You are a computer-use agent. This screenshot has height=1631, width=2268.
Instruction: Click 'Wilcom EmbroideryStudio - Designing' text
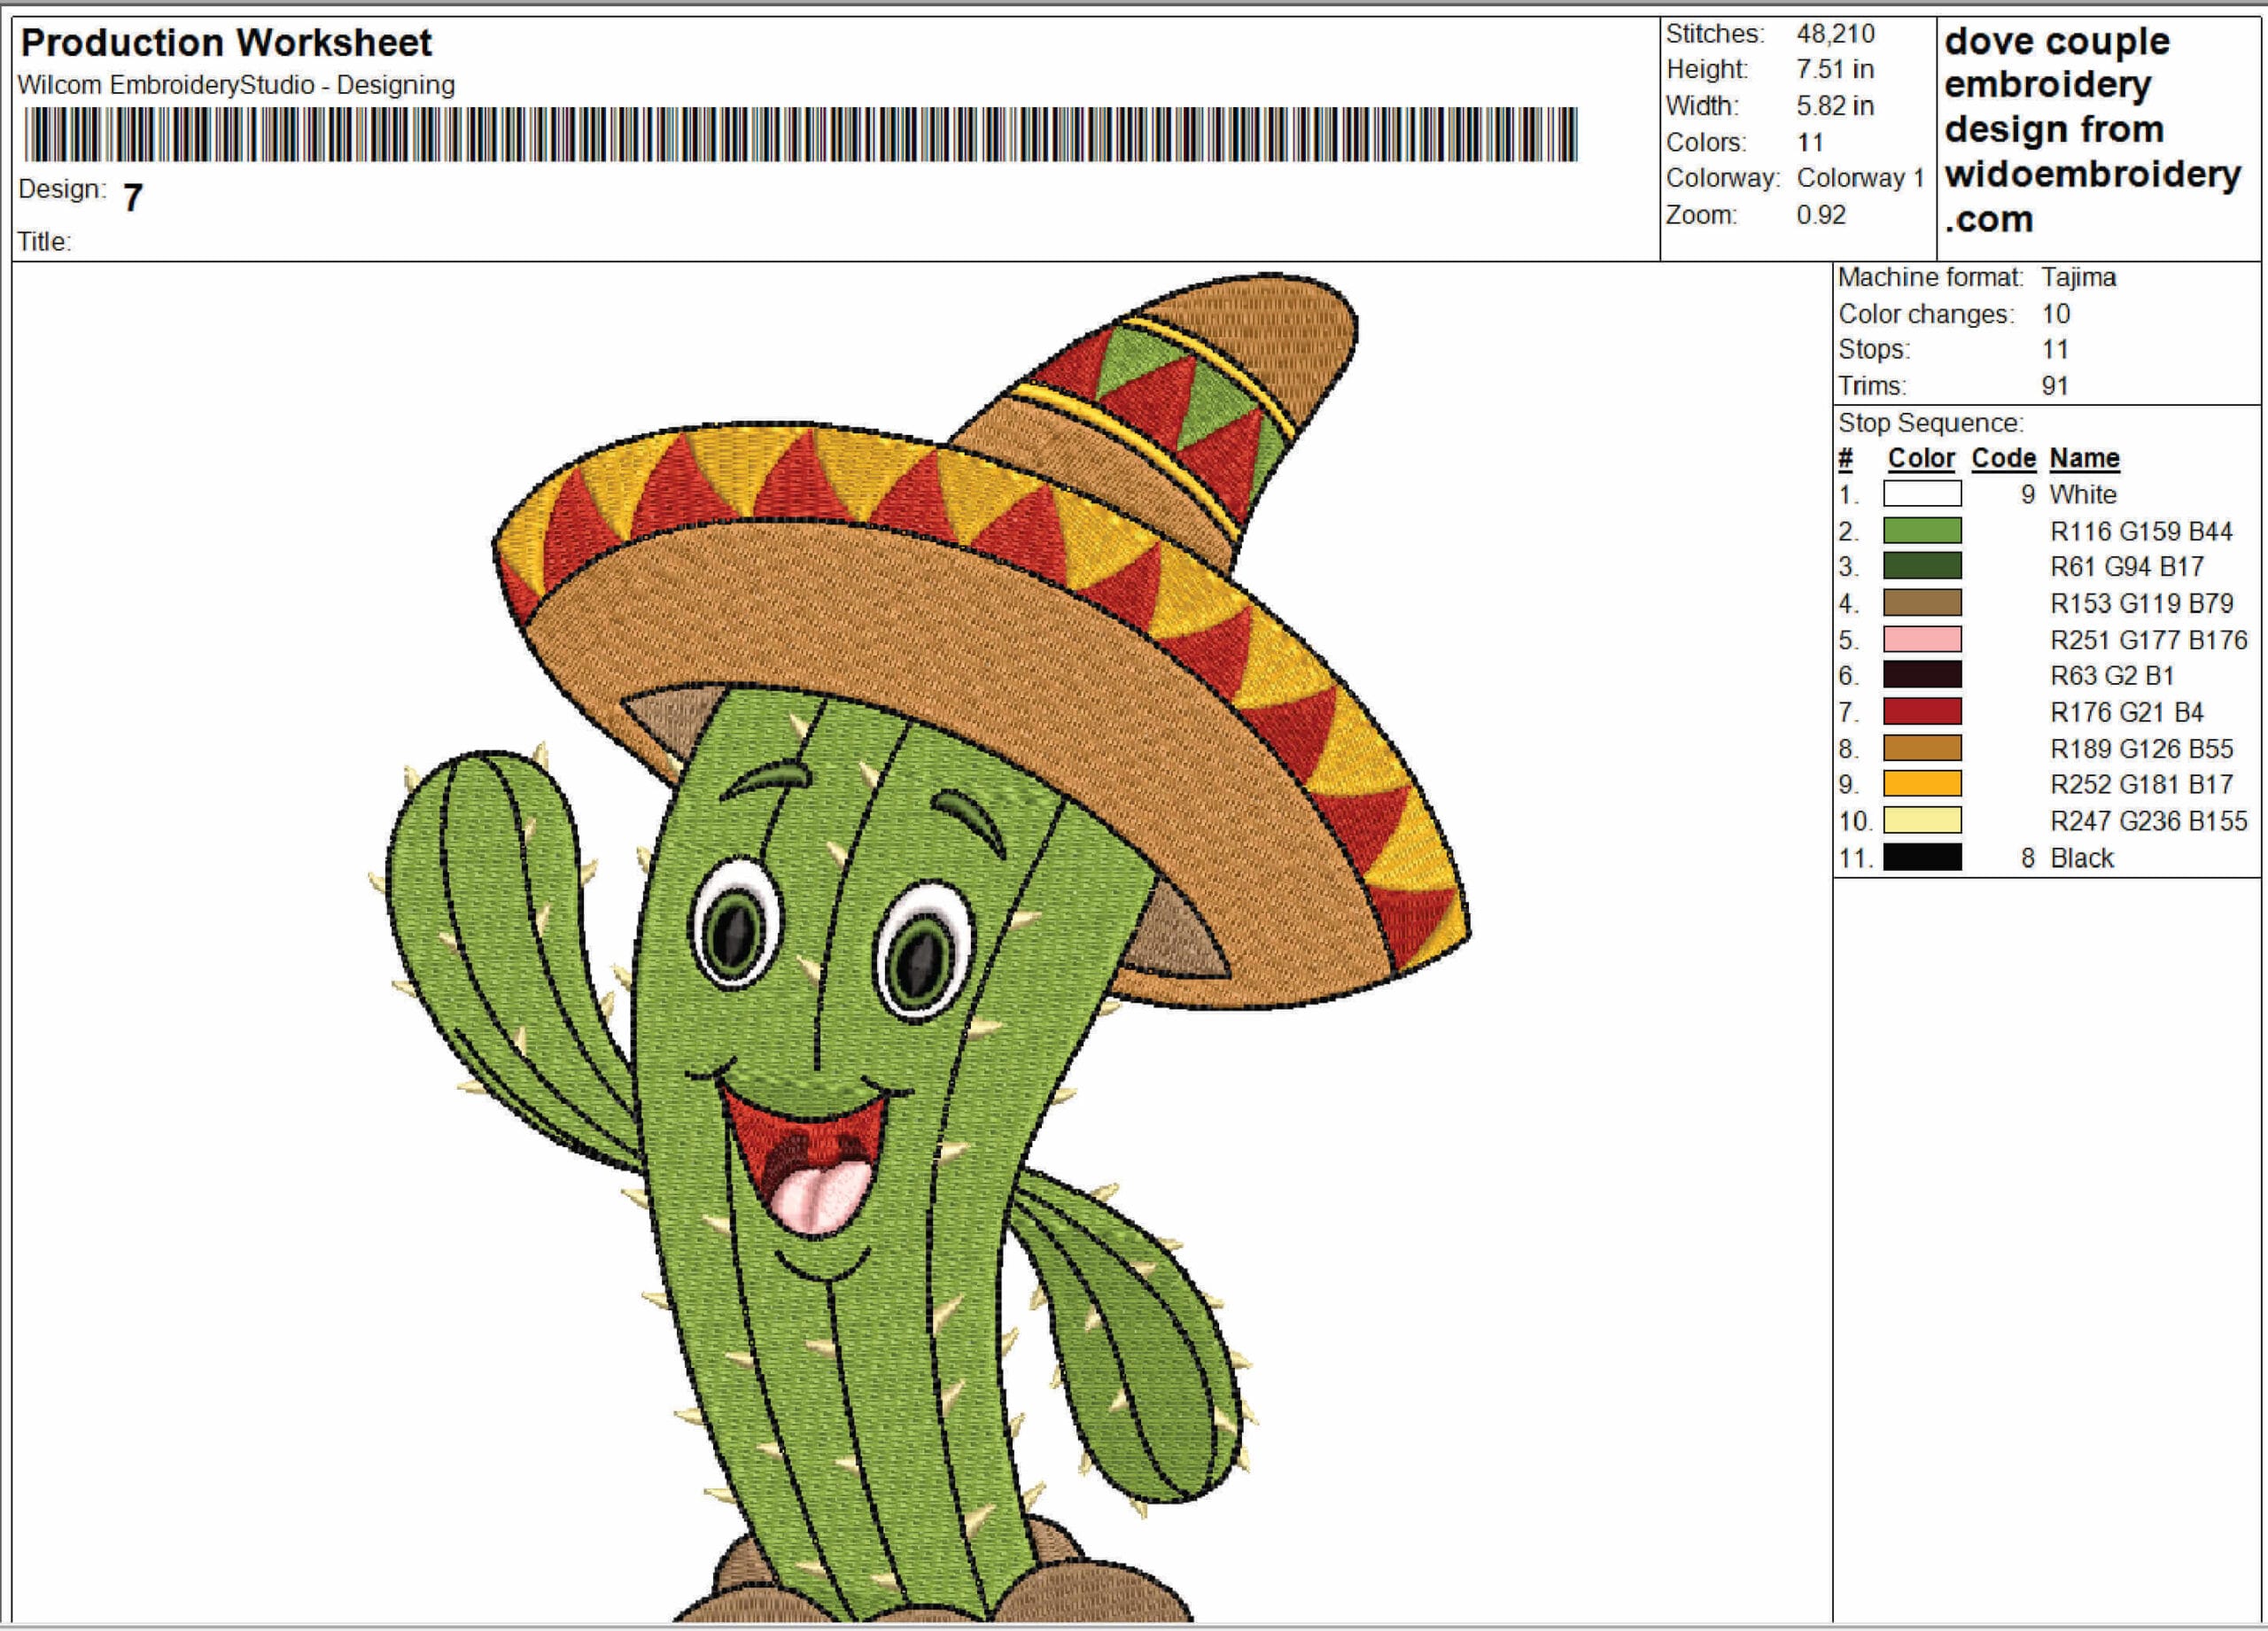point(236,85)
